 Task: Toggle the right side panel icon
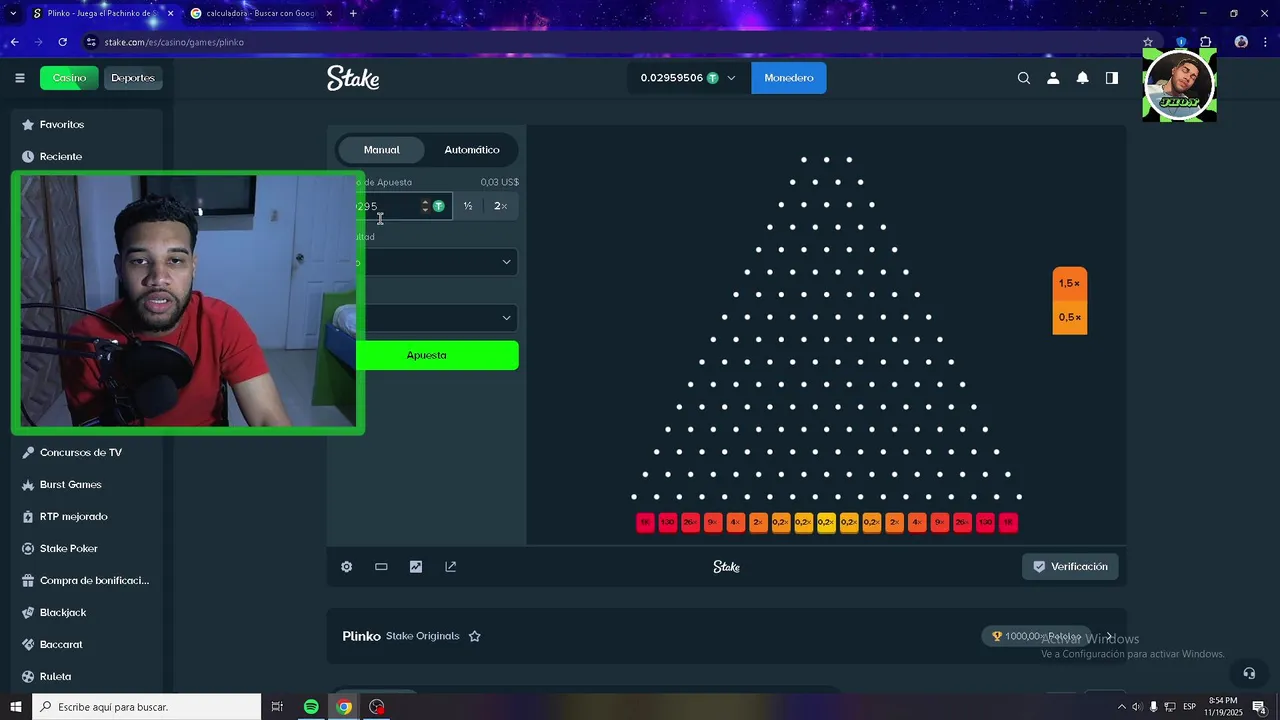[x=1111, y=78]
